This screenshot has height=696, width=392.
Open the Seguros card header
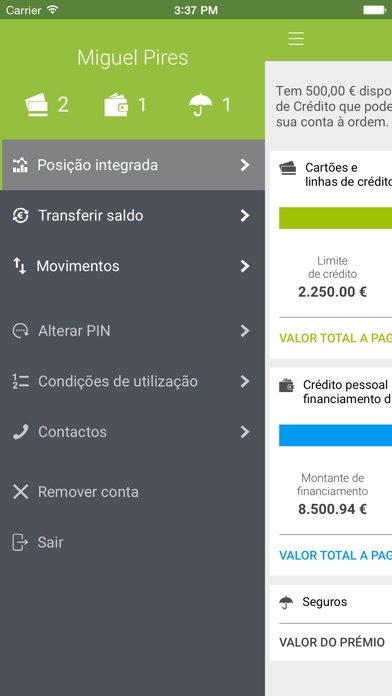coord(331,602)
